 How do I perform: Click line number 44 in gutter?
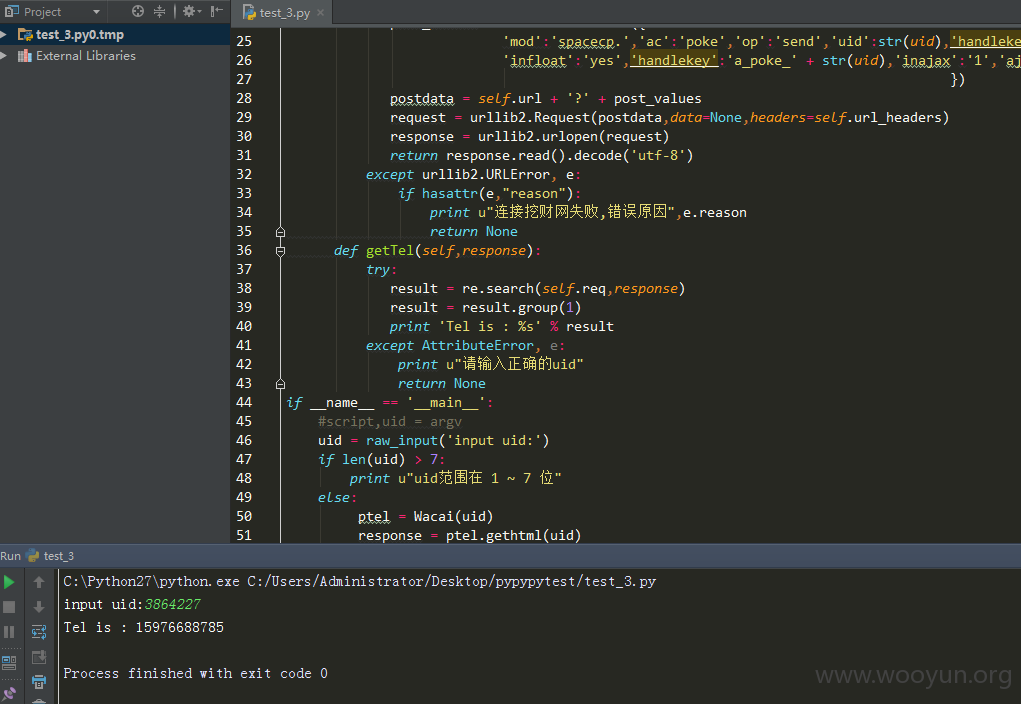click(244, 402)
